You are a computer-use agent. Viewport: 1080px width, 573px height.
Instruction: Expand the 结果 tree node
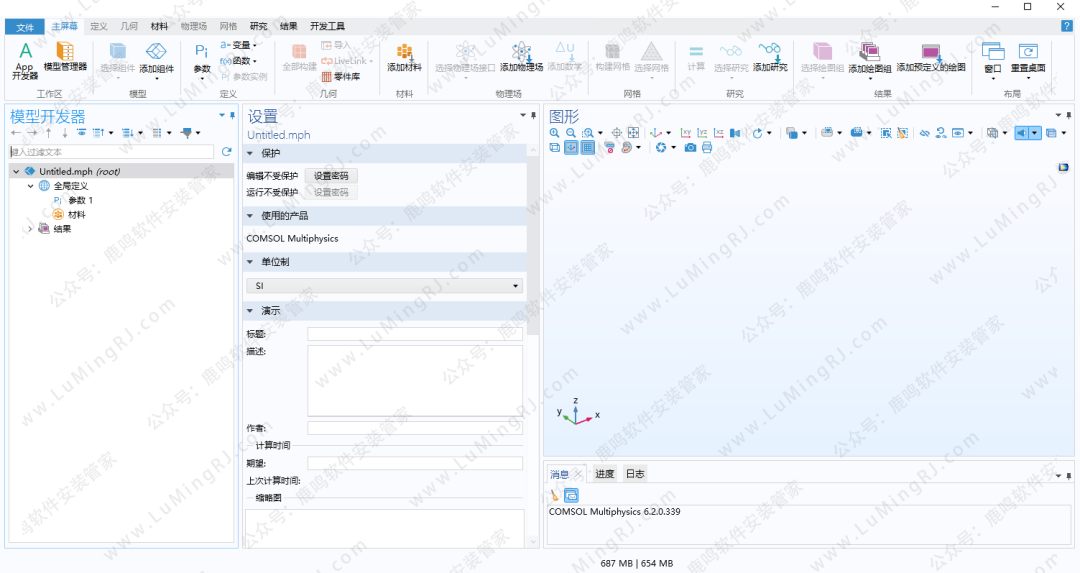click(x=30, y=229)
